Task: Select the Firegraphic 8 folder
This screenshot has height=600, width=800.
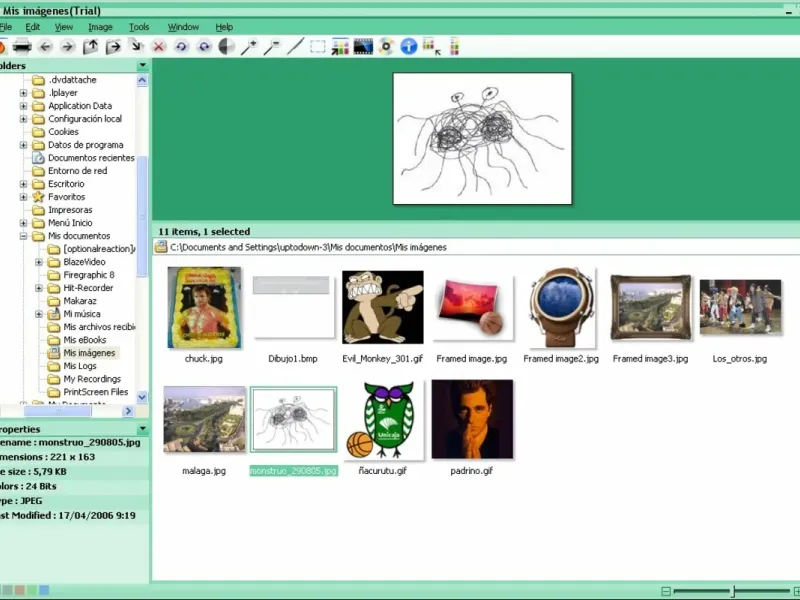Action: [89, 274]
